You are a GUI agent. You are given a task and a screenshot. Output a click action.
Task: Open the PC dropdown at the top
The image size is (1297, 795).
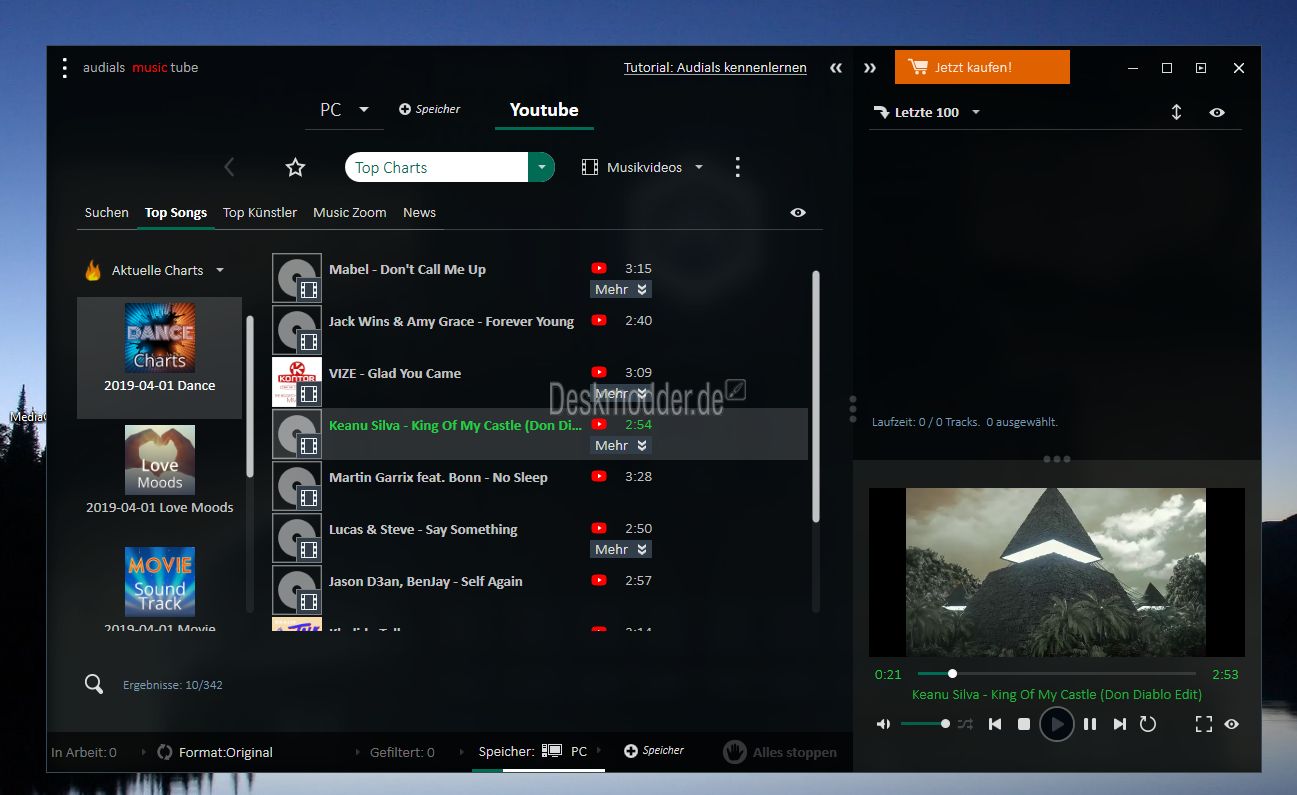point(344,109)
